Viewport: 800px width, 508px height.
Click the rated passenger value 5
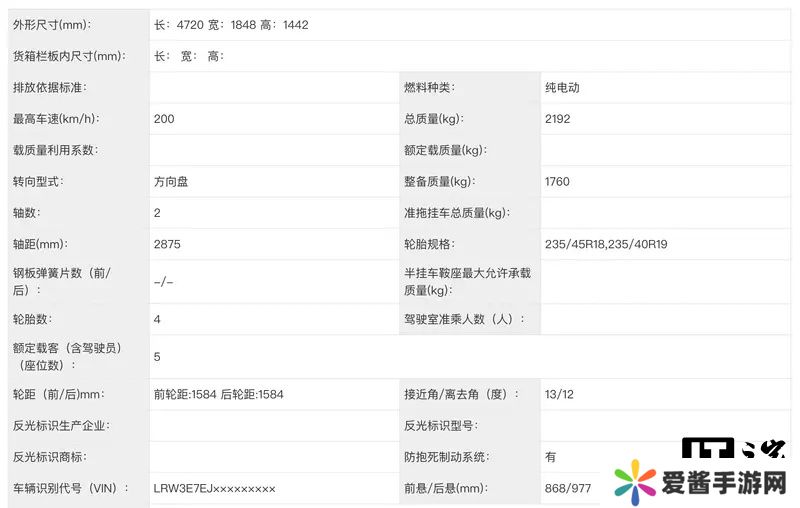click(158, 356)
